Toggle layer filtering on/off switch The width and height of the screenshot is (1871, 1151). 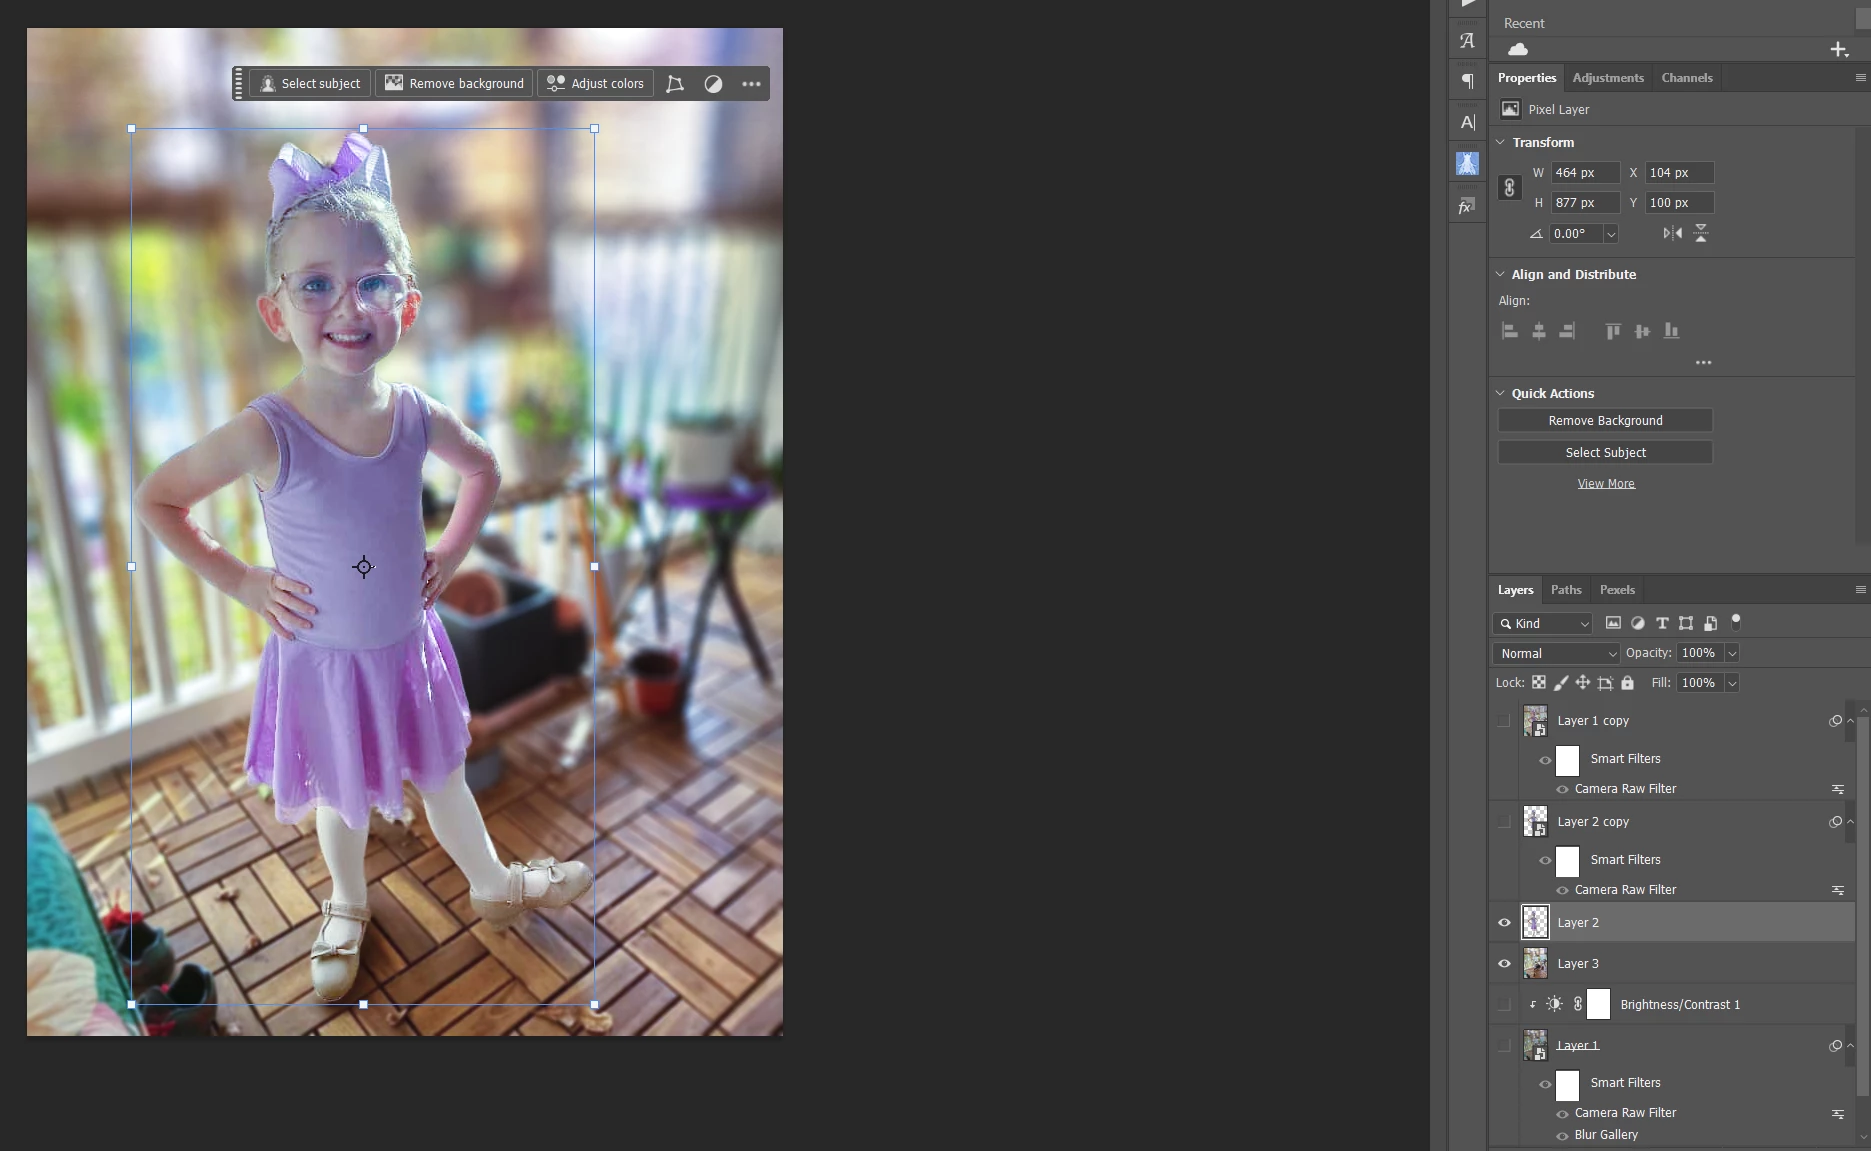(x=1736, y=621)
